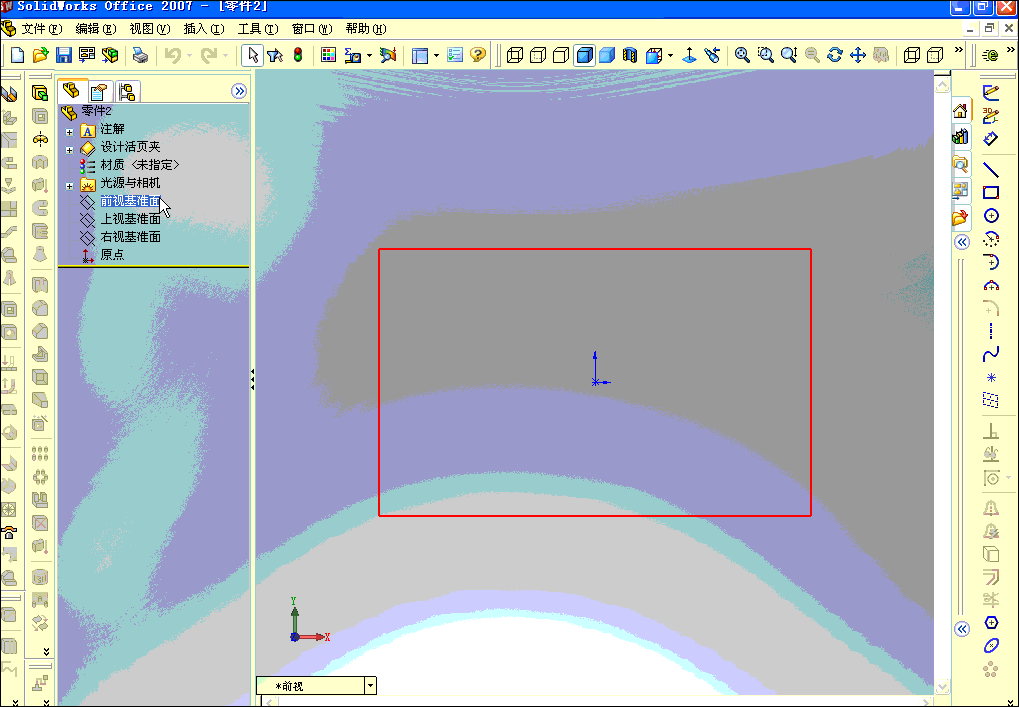Select the Rectangle sketch tool
Screen dimensions: 1019x707
pos(990,192)
